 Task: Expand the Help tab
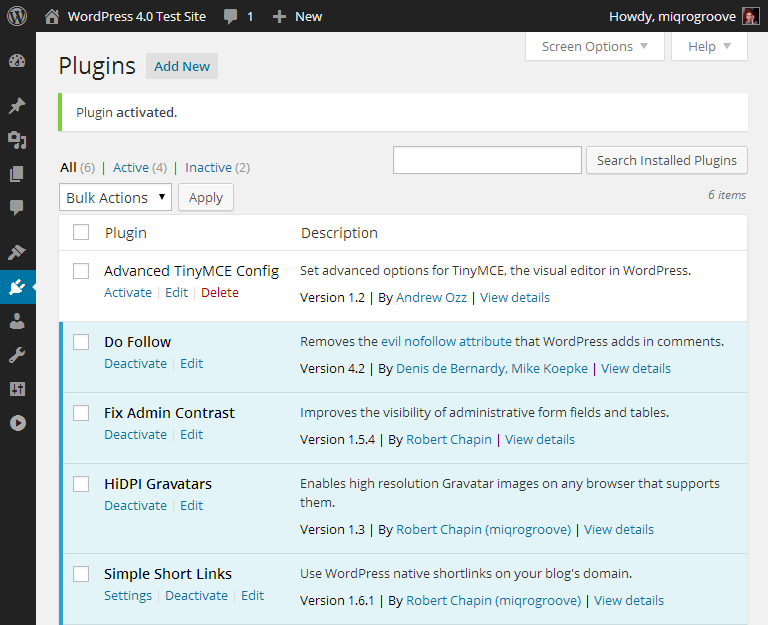709,46
